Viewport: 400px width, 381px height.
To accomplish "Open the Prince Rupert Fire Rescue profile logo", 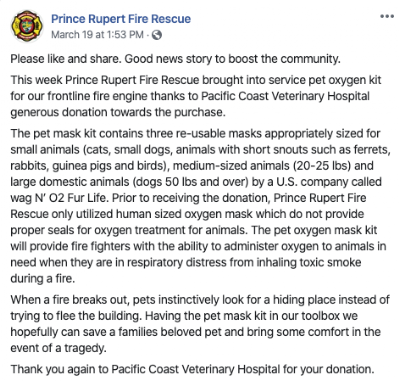I will (x=27, y=26).
